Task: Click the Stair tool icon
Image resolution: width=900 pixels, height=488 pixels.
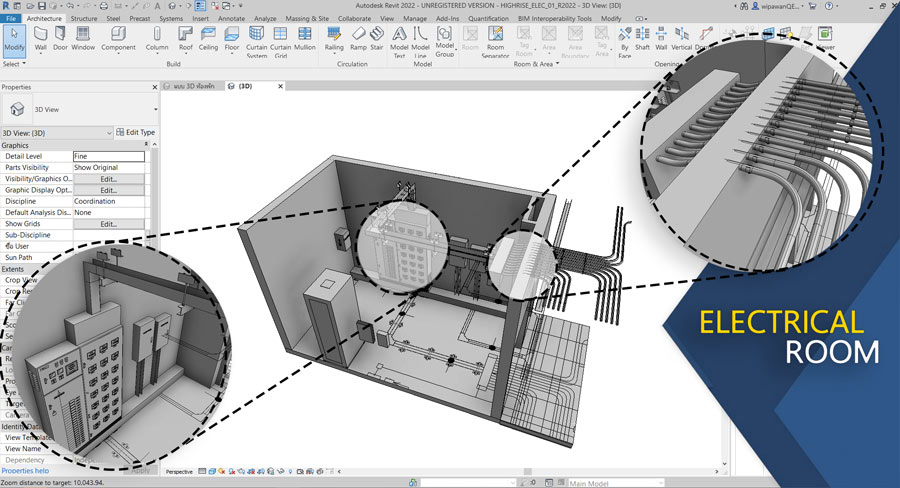Action: 377,38
